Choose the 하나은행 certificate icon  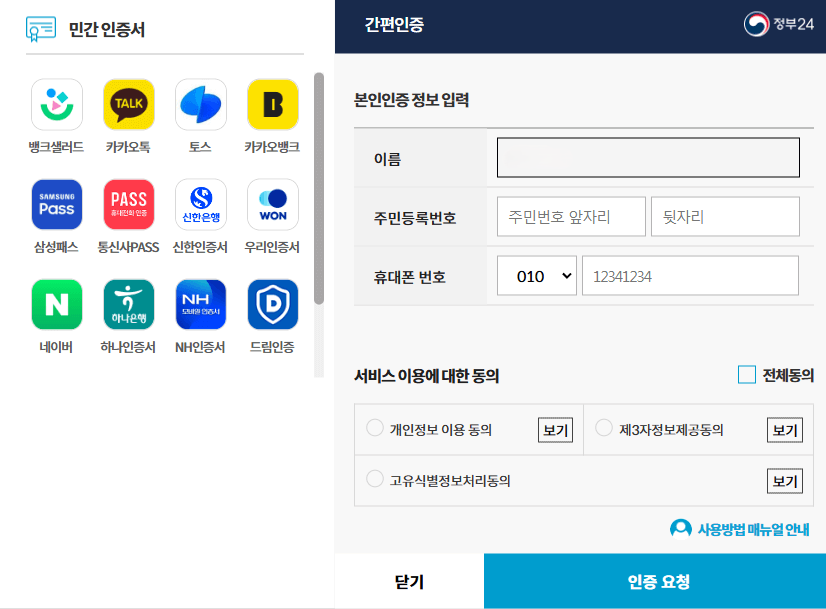pos(129,304)
